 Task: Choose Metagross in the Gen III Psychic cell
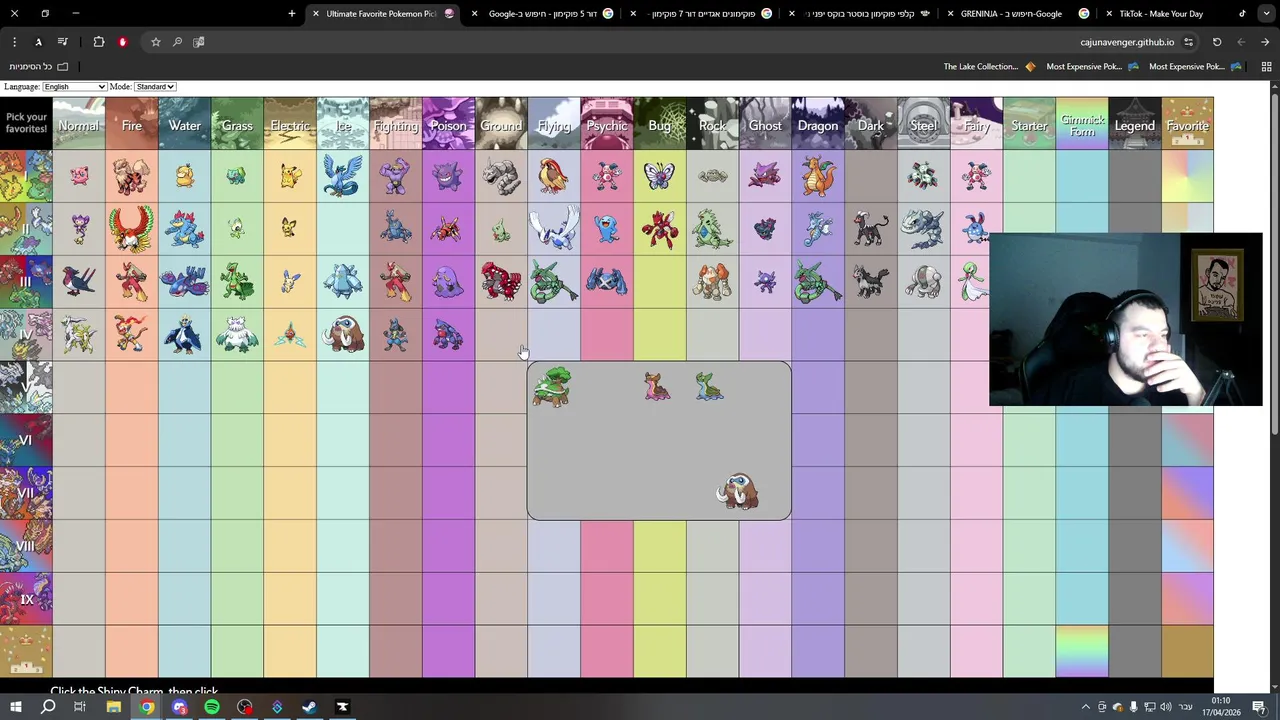pos(607,282)
